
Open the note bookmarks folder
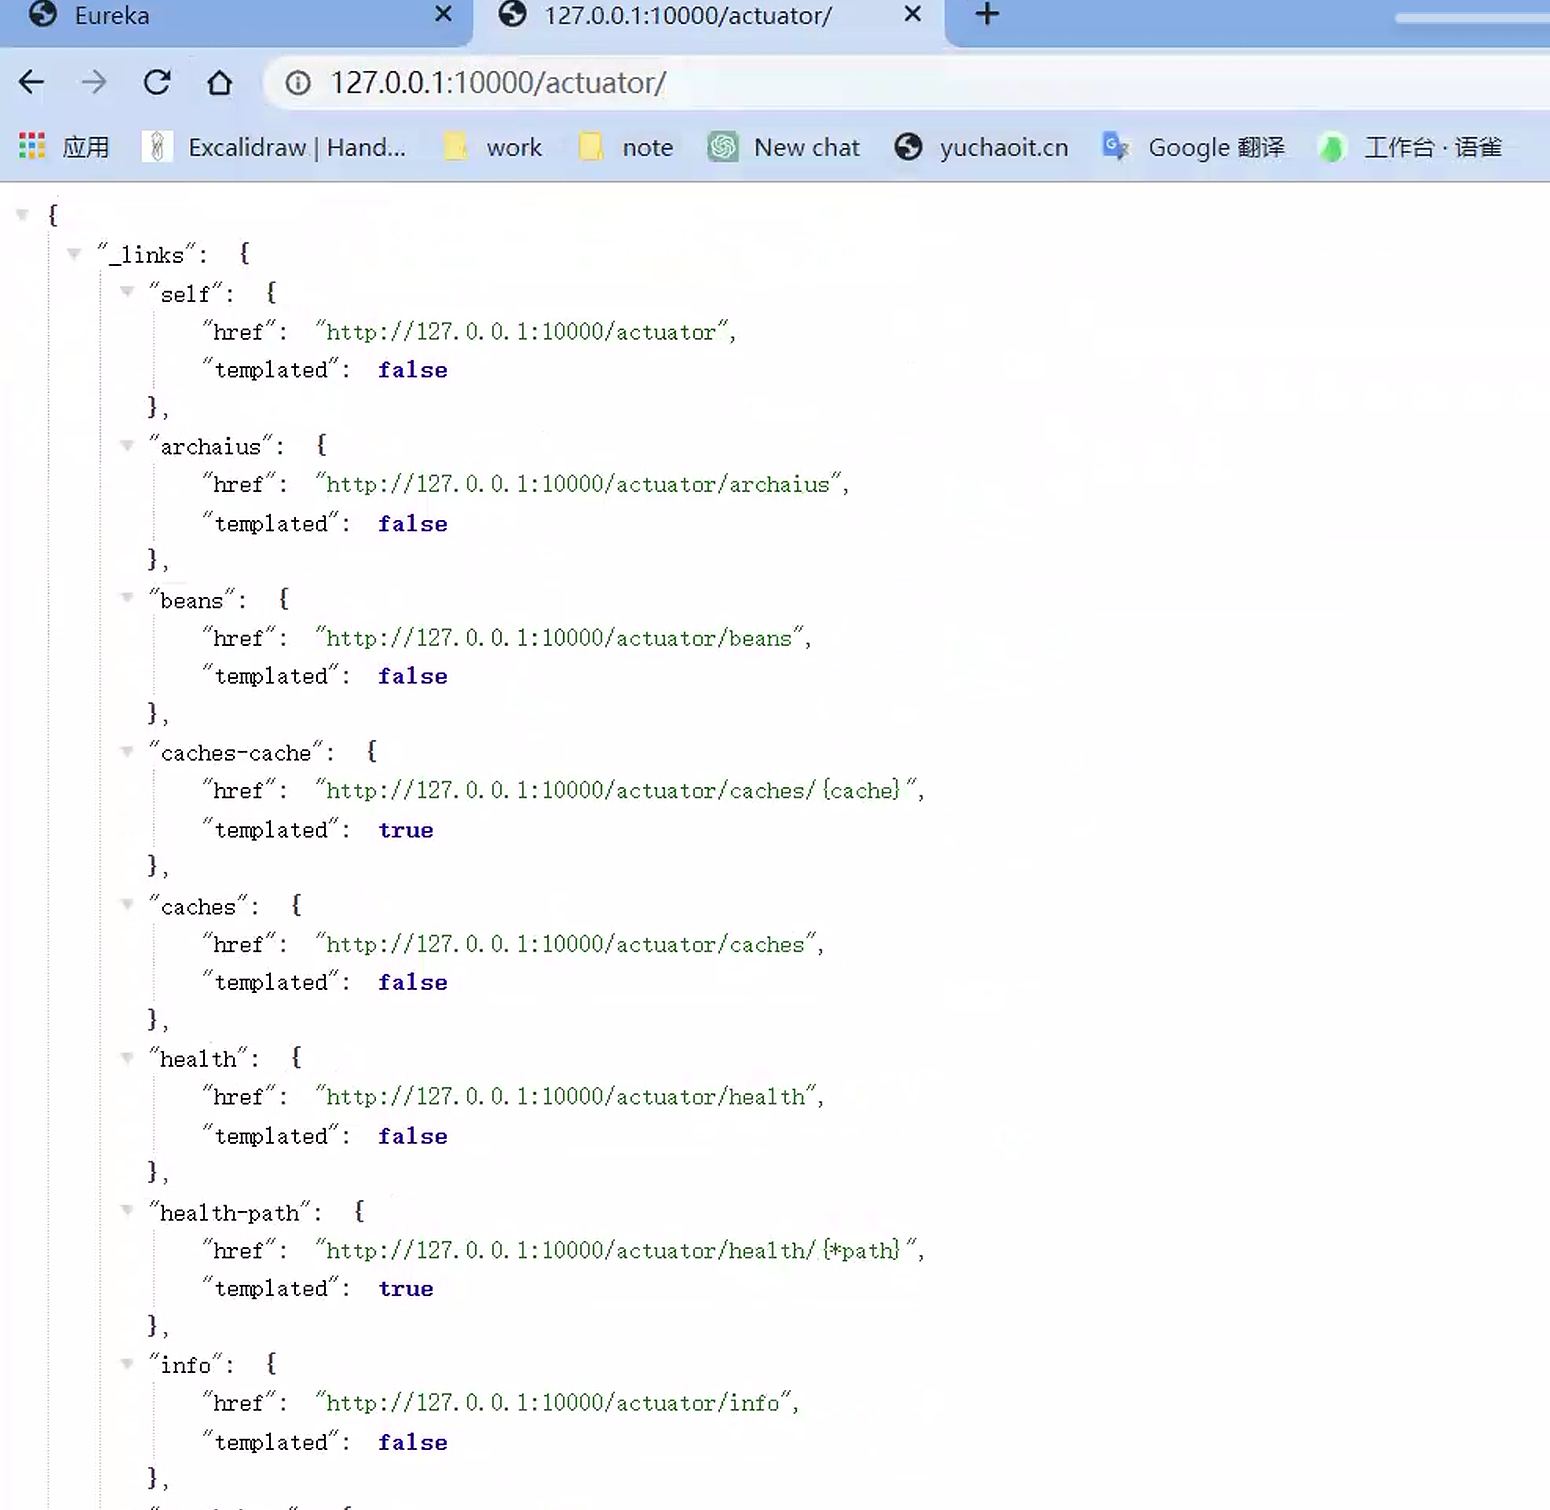[x=627, y=147]
